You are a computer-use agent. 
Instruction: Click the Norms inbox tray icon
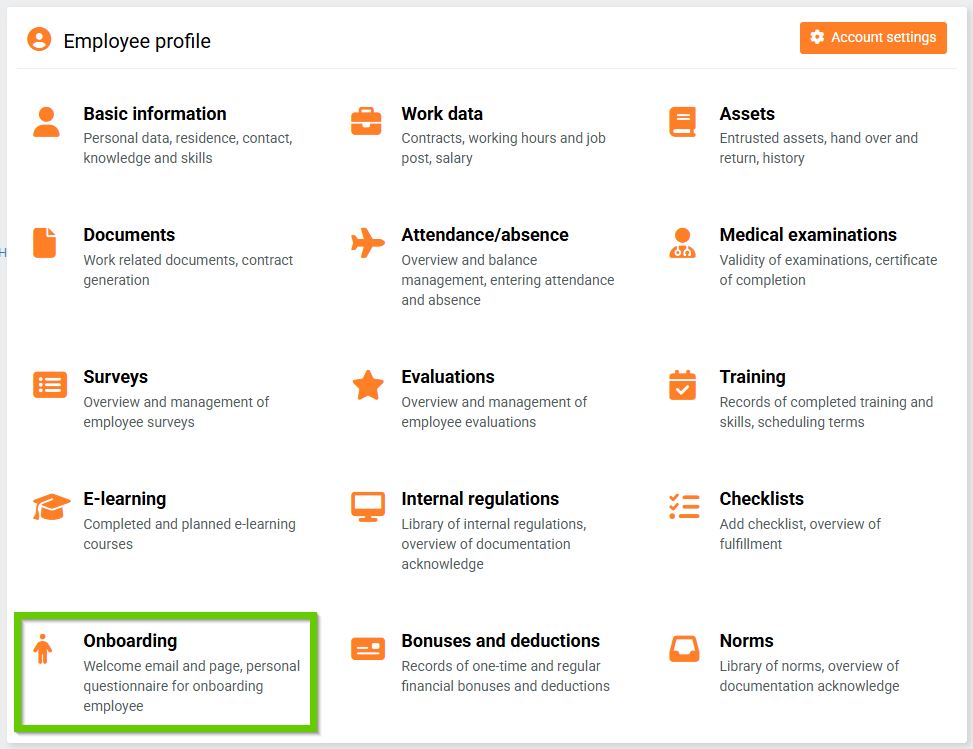[x=684, y=649]
